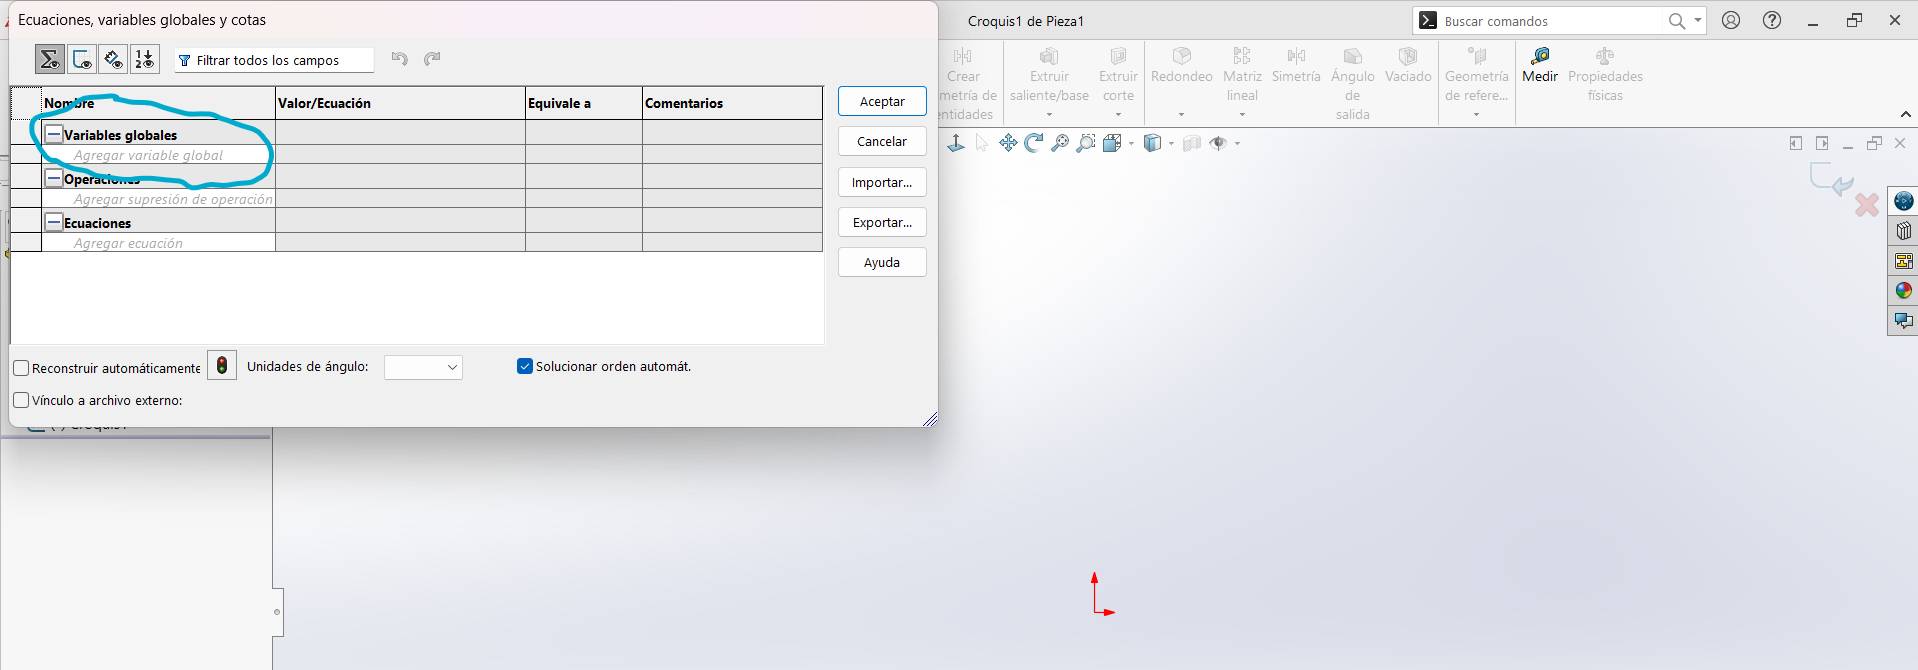Viewport: 1918px width, 670px height.
Task: Click the Equivale a column header
Action: pos(584,103)
